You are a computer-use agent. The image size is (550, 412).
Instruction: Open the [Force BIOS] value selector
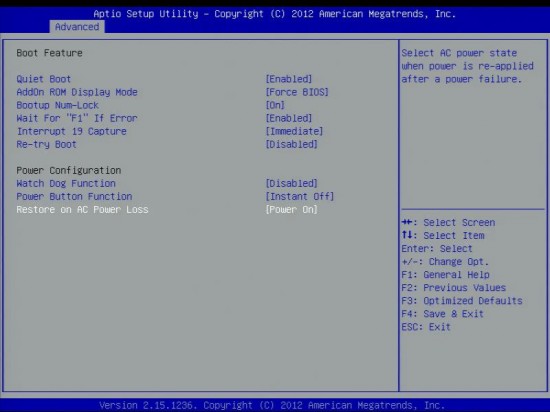point(297,92)
